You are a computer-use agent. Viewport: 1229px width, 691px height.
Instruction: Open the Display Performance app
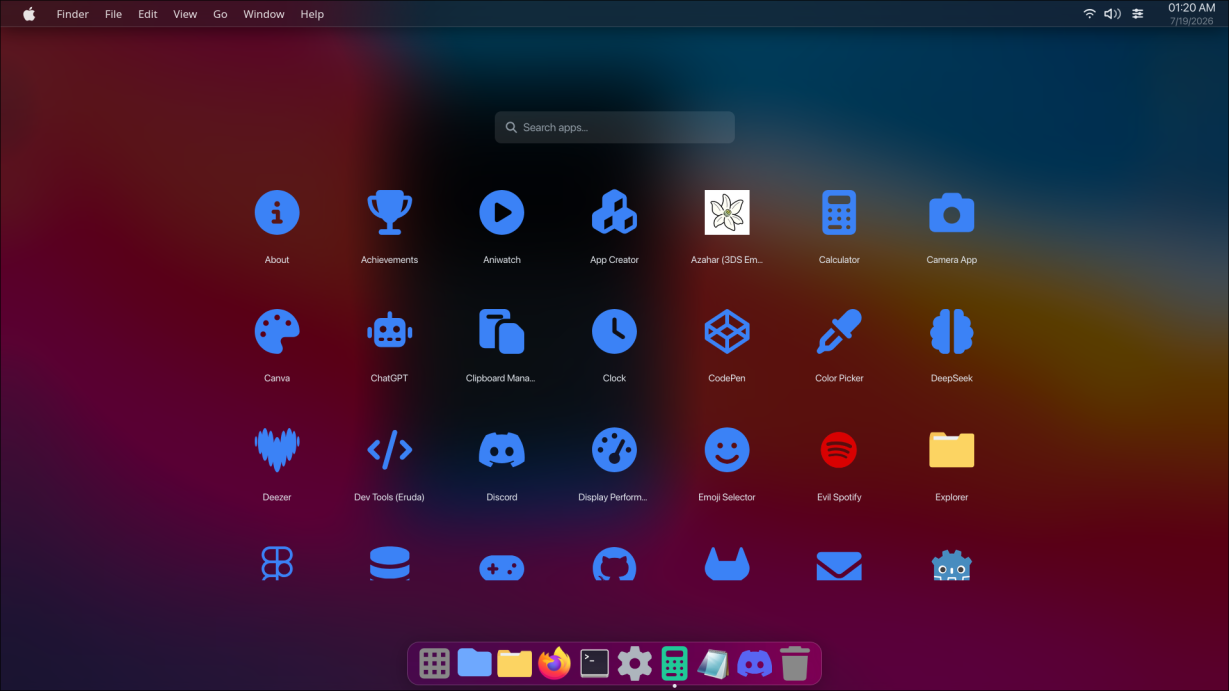(x=614, y=450)
